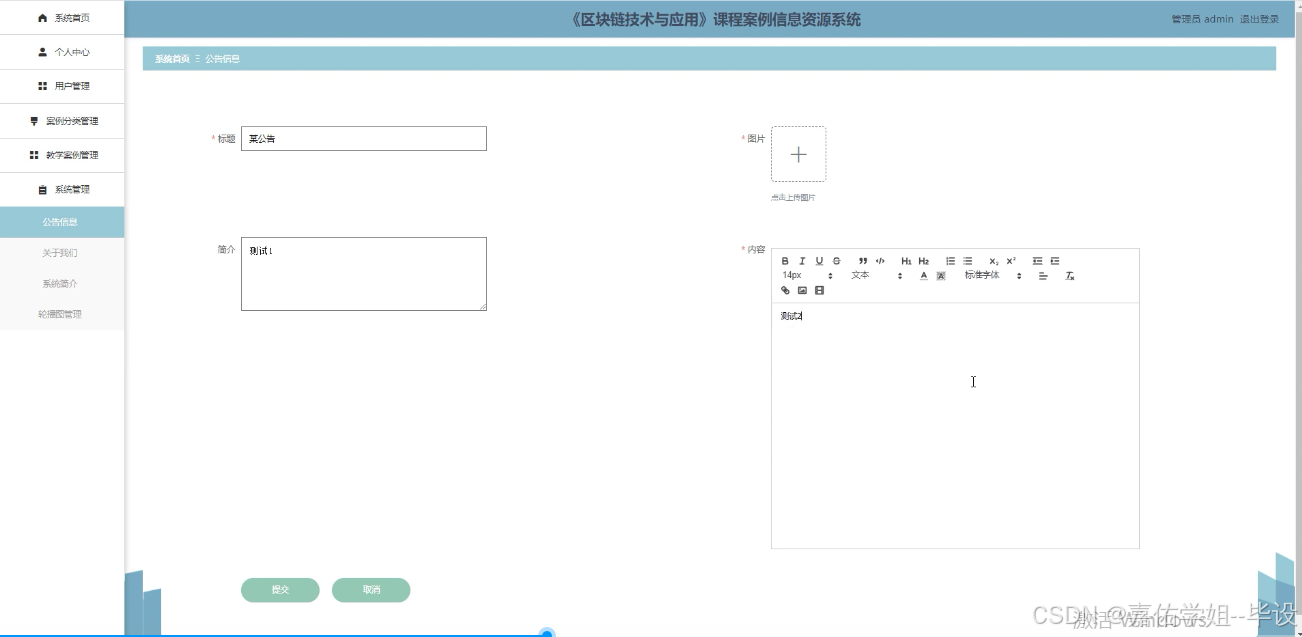Insert an image into the editor content
This screenshot has height=637, width=1302.
click(802, 290)
